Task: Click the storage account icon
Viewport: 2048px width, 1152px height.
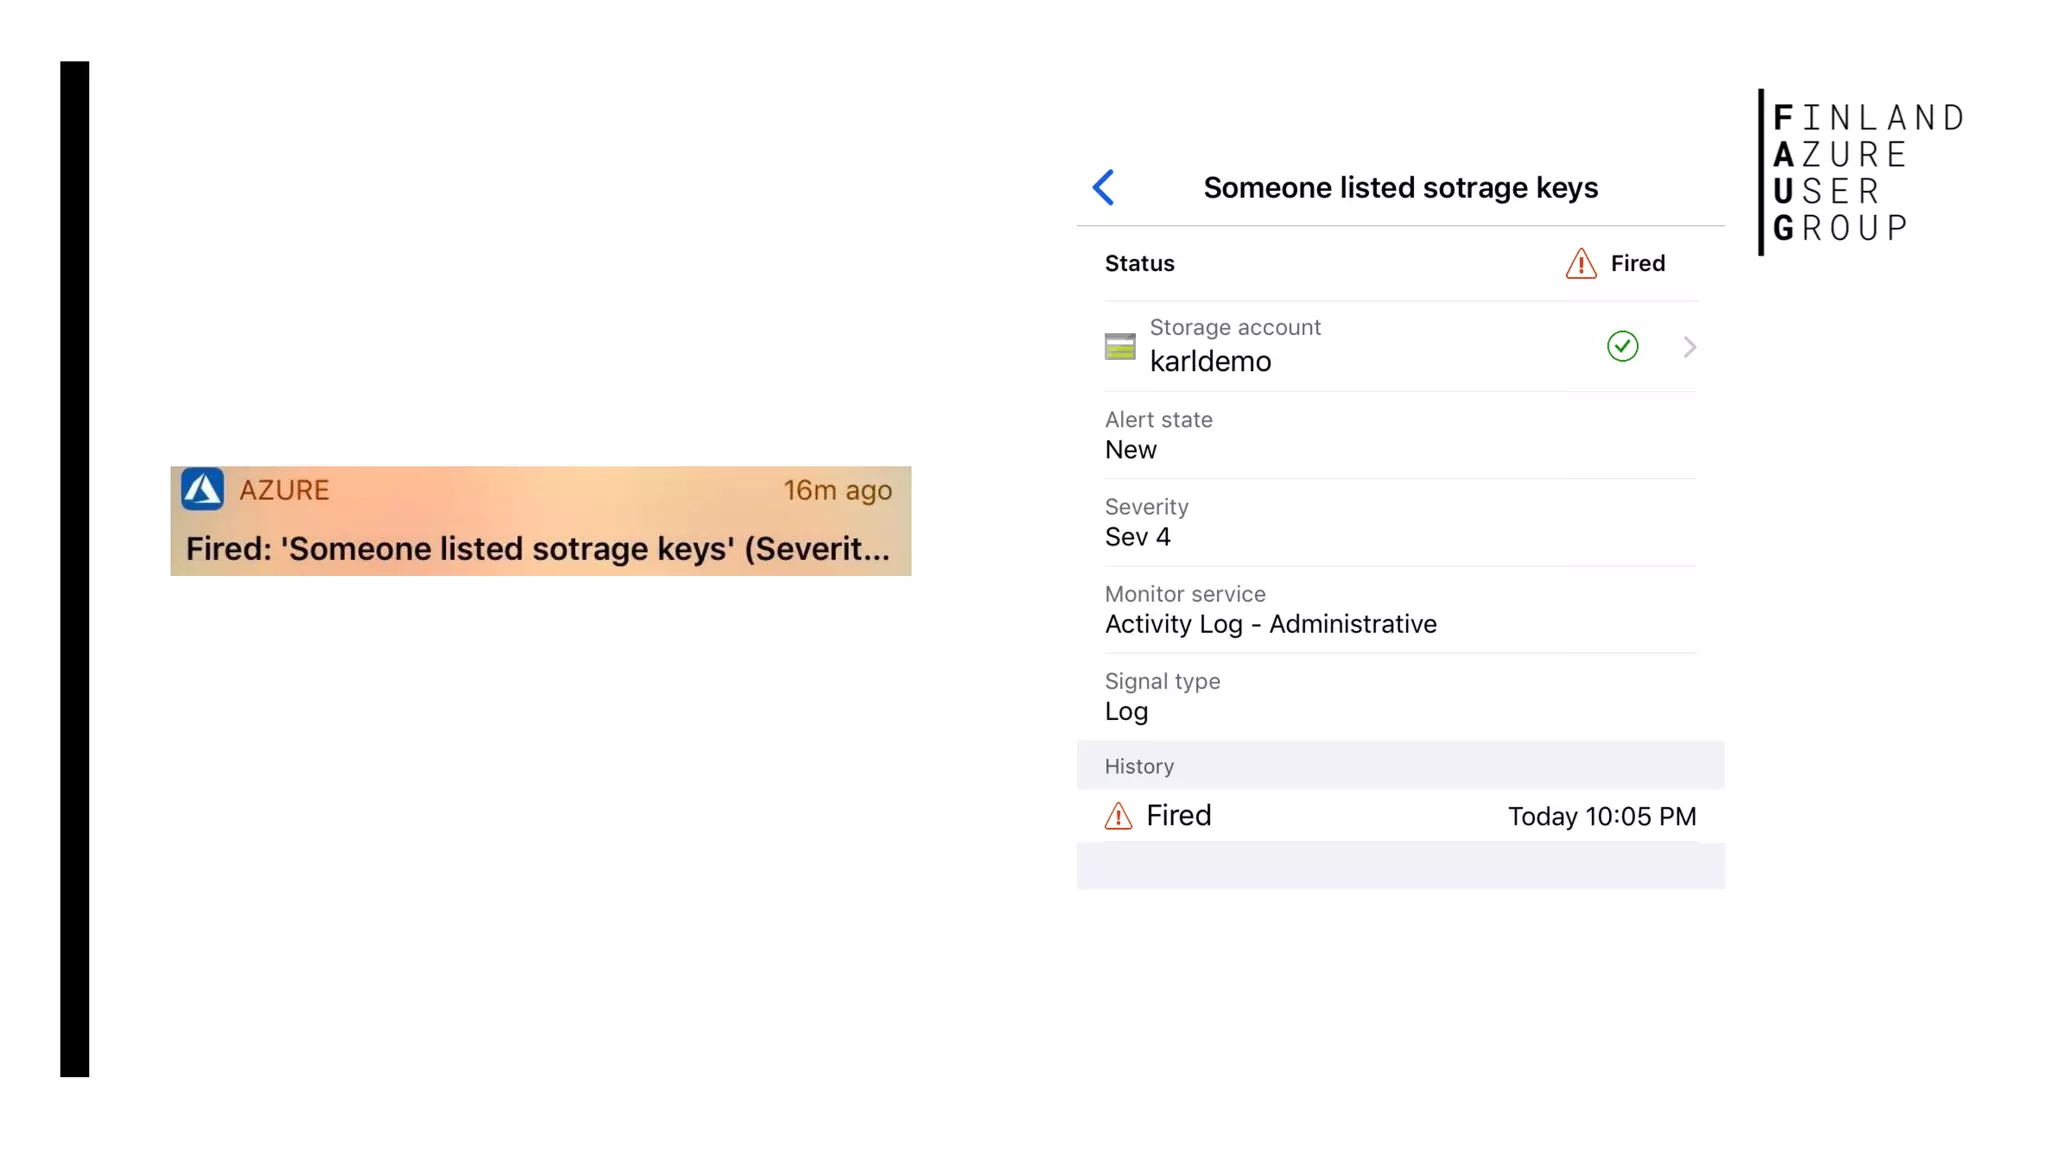Action: (x=1120, y=346)
